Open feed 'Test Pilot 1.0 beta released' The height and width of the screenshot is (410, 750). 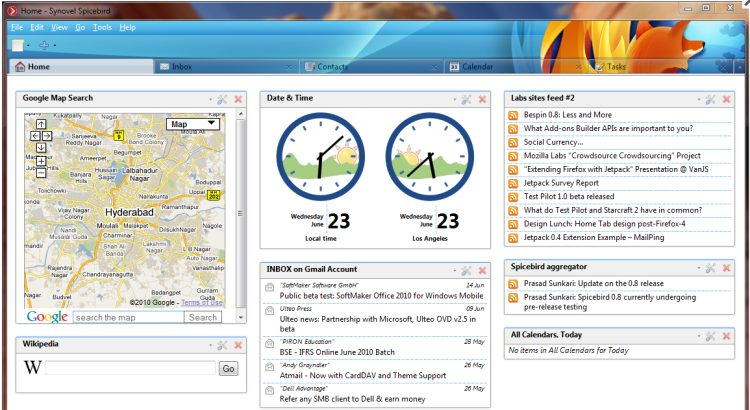click(x=569, y=196)
